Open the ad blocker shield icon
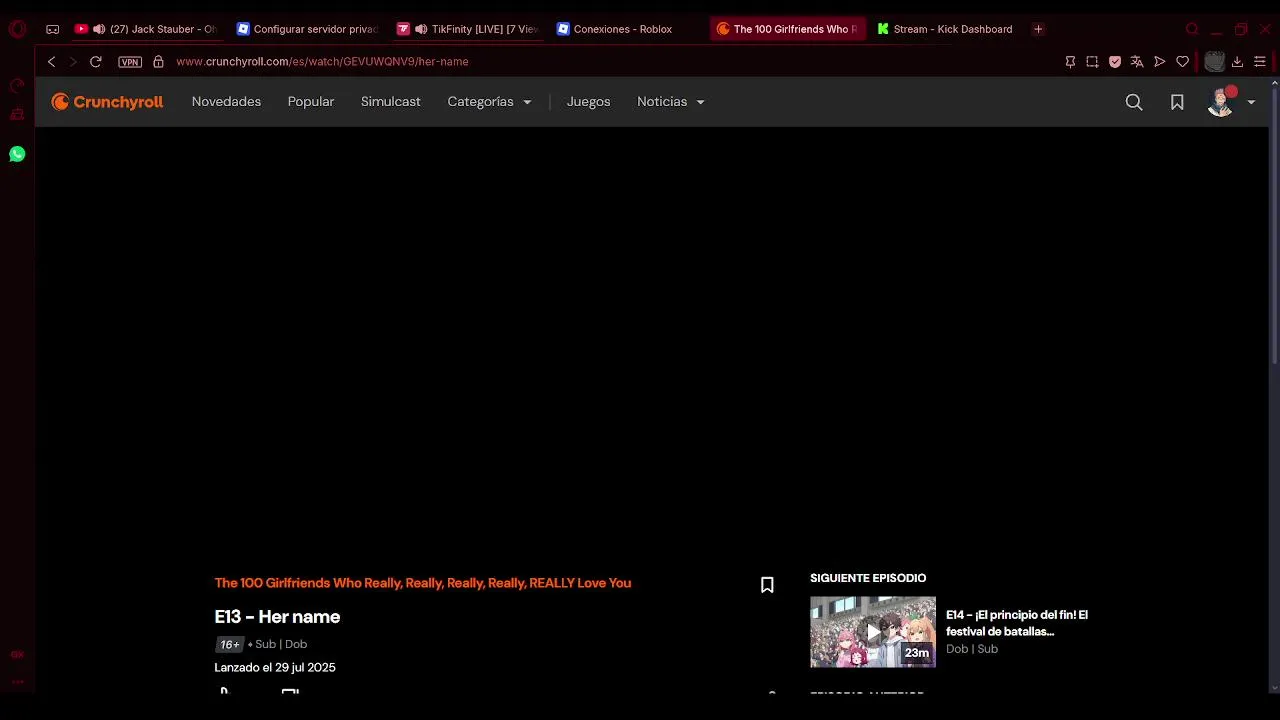Screen dimensions: 1280x720 (1115, 62)
